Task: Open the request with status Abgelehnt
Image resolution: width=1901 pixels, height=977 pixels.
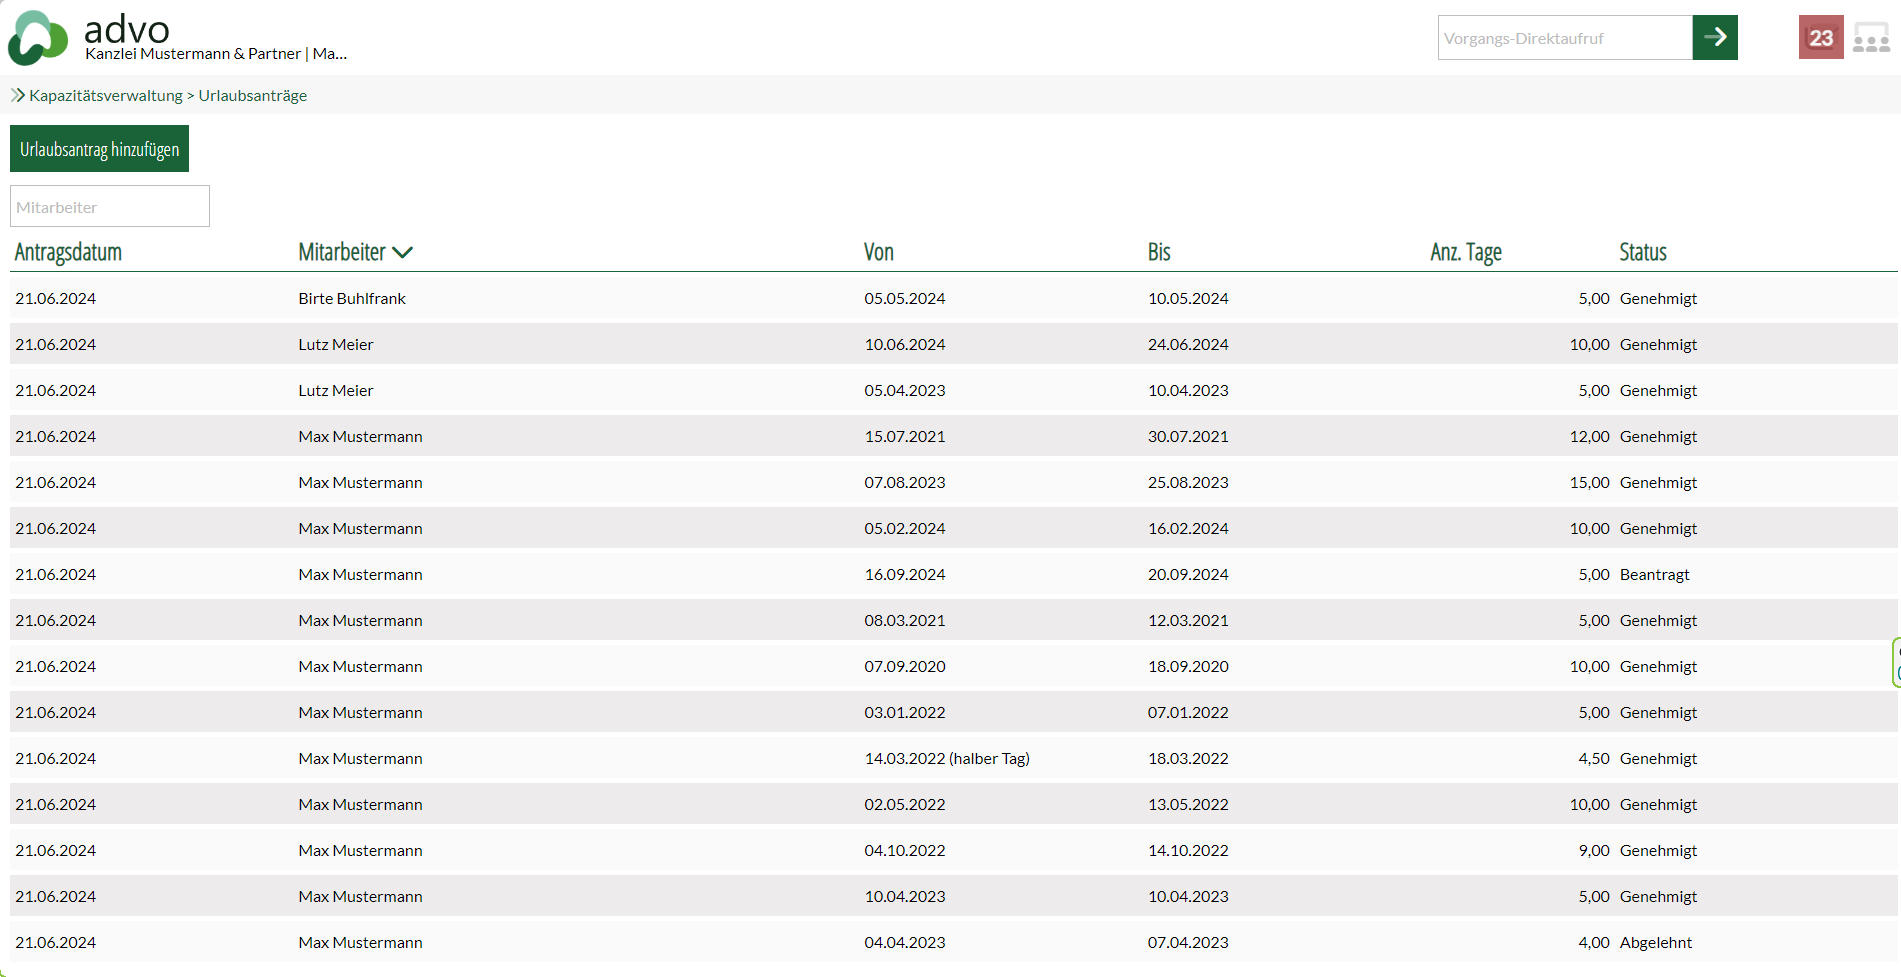Action: point(1655,943)
